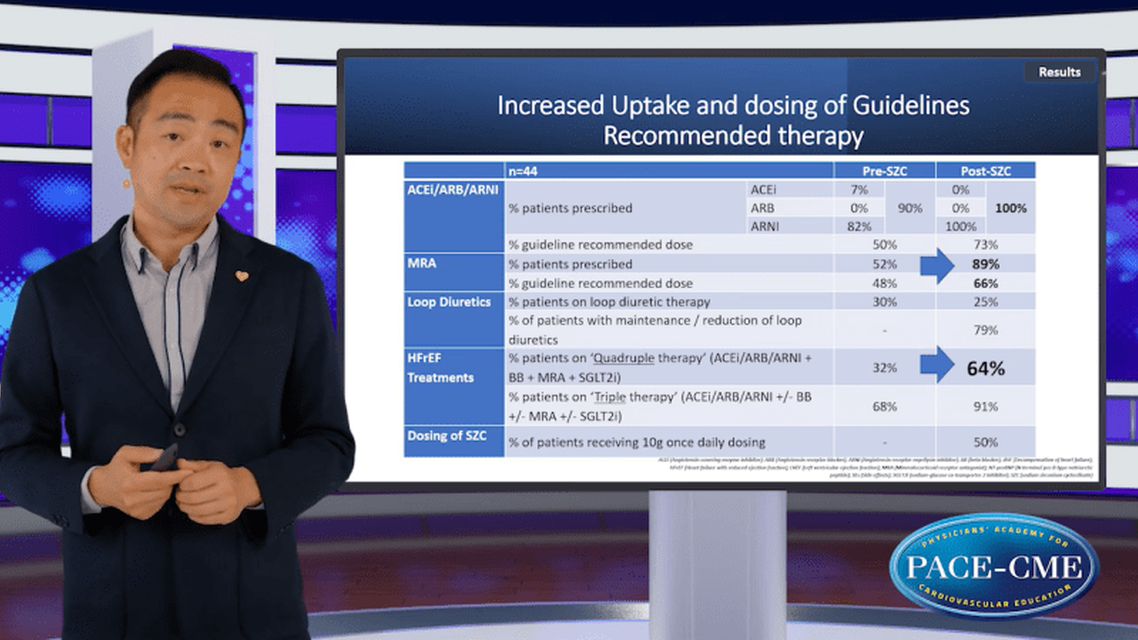Click the bold 100% Post-SZC total value
The width and height of the screenshot is (1138, 640).
pyautogui.click(x=1011, y=208)
